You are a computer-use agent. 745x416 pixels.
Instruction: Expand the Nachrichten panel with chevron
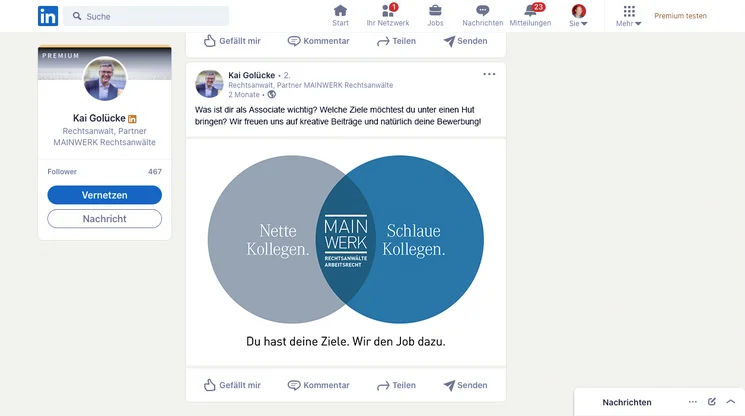[x=730, y=402]
